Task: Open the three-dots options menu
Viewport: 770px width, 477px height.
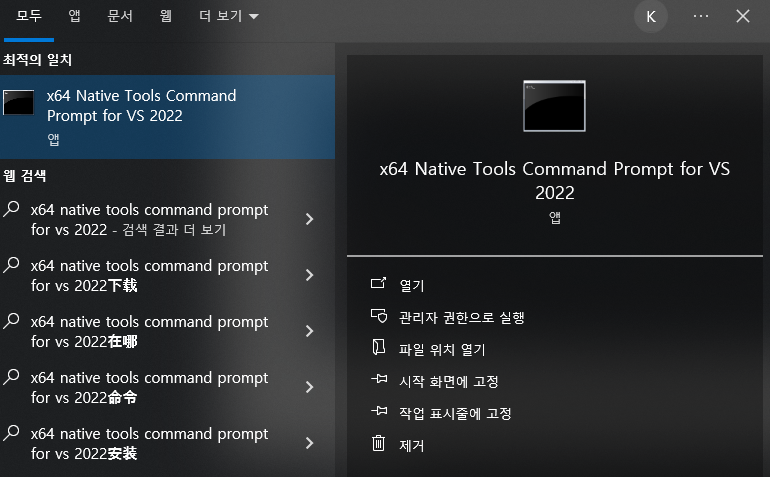Action: tap(701, 16)
